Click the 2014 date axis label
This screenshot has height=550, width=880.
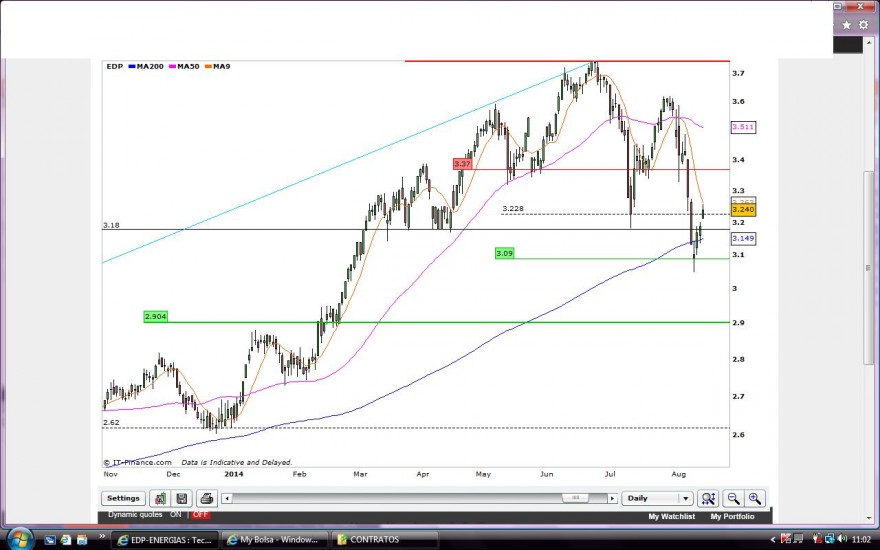(233, 474)
